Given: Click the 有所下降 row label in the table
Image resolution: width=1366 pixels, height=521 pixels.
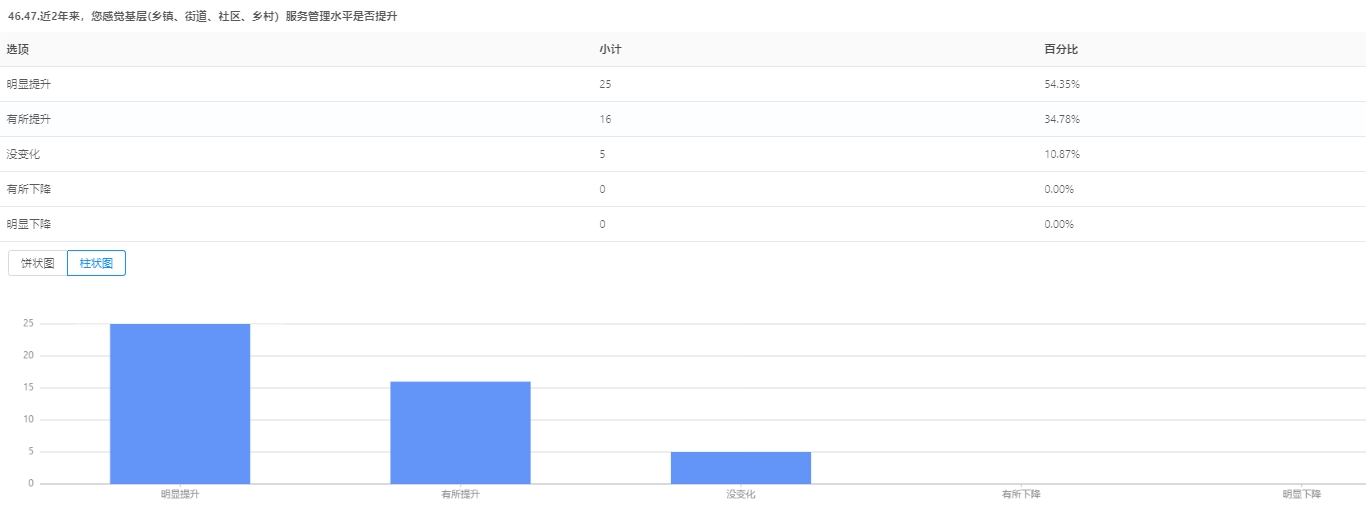Looking at the screenshot, I should [x=28, y=189].
